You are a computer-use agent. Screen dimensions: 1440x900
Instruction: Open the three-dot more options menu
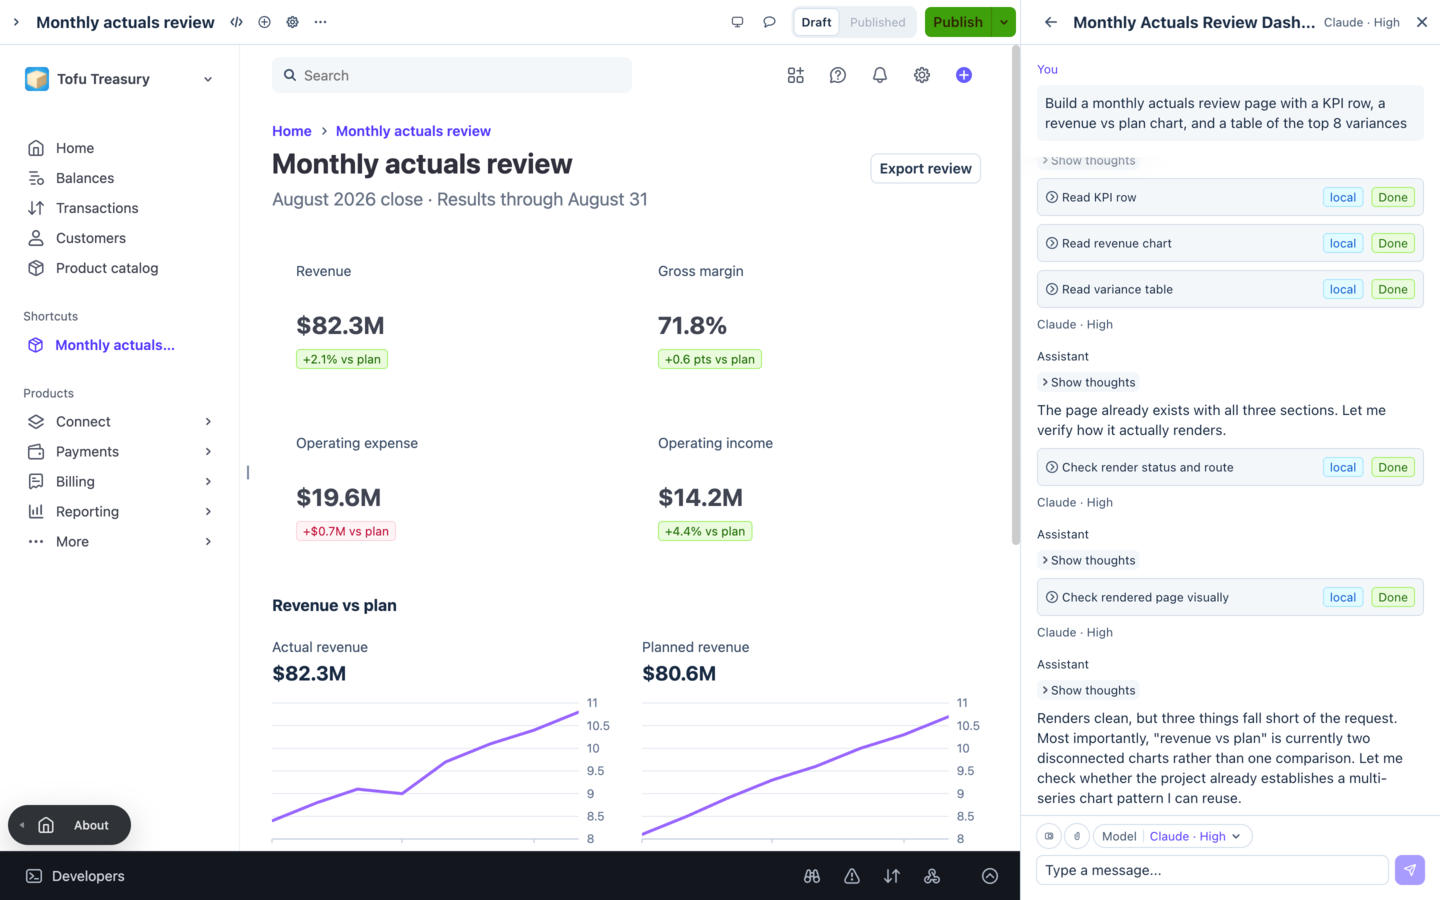tap(320, 22)
